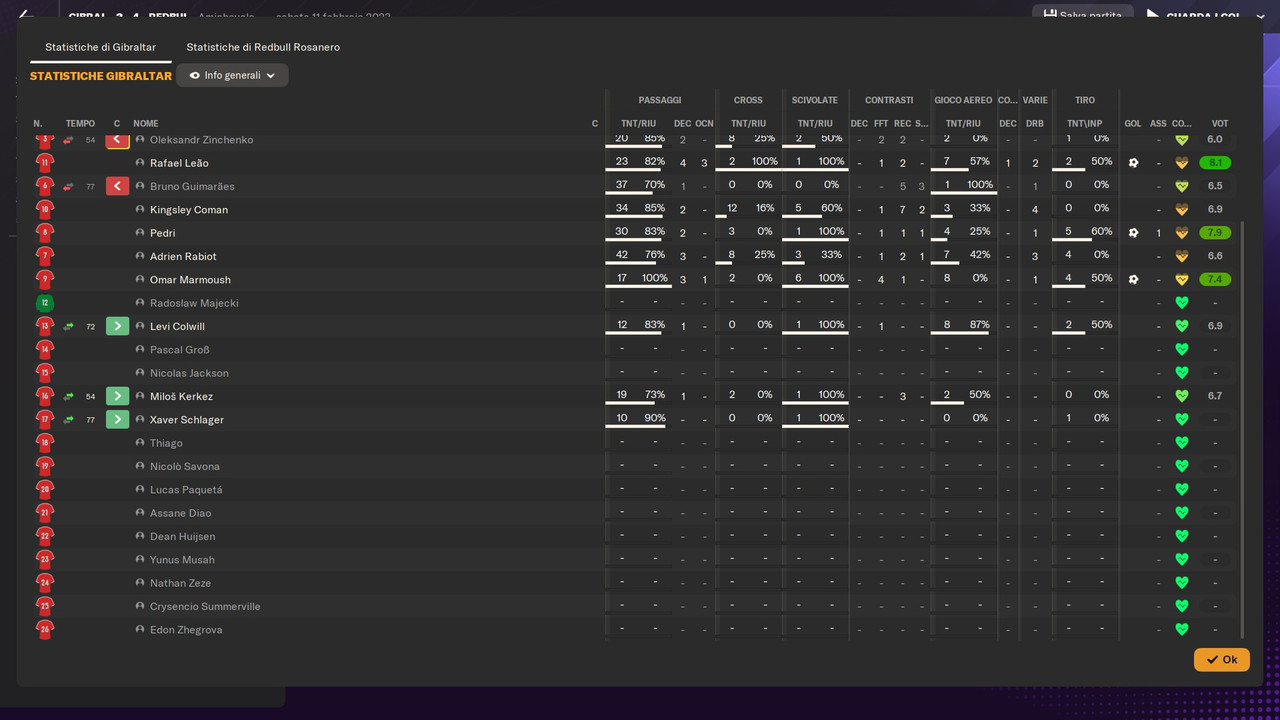Click Rafael Leão's 8.1 rating badge
This screenshot has height=720, width=1280.
pos(1215,163)
